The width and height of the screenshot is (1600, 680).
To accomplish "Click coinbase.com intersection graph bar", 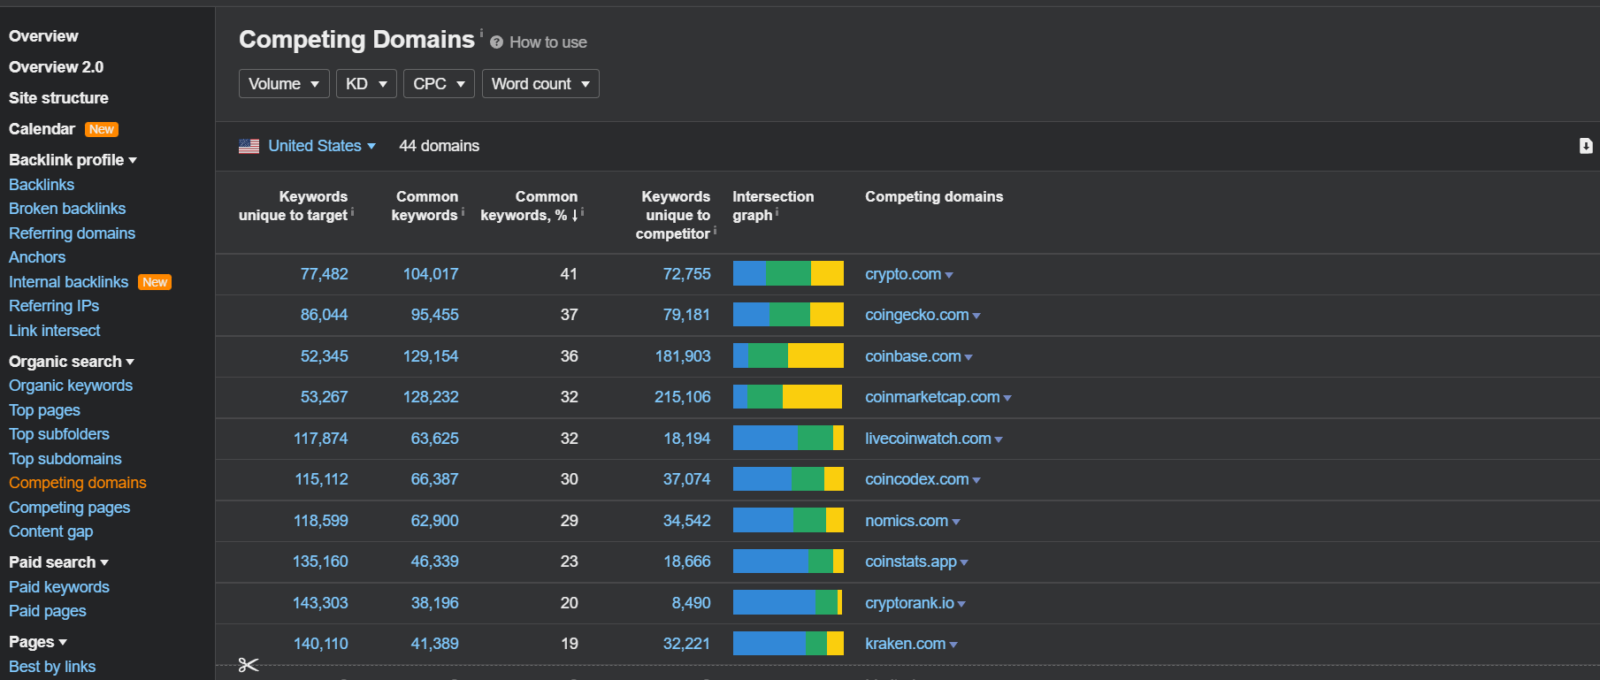I will click(x=788, y=356).
